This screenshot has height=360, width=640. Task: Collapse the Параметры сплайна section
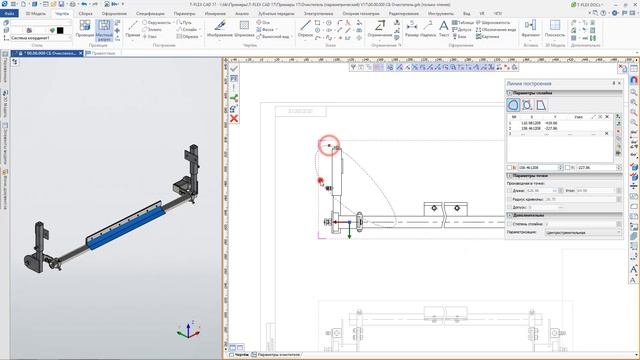510,93
